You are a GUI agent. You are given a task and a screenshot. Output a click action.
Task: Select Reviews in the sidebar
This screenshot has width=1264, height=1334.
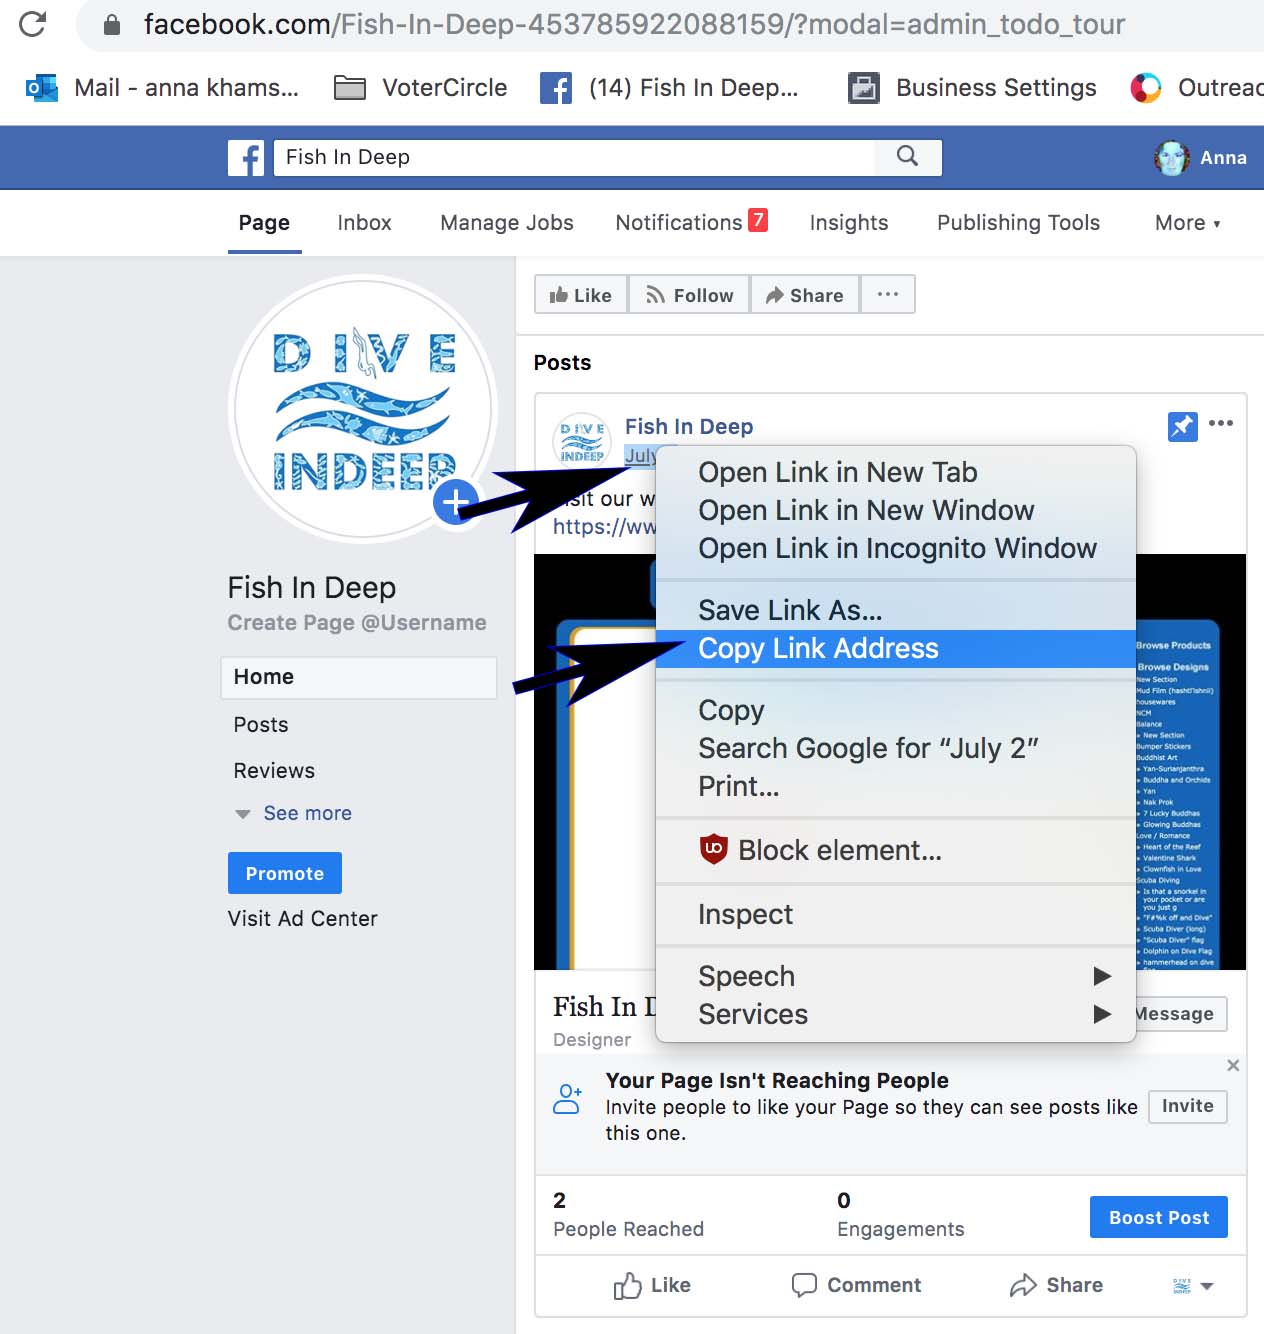pyautogui.click(x=274, y=771)
